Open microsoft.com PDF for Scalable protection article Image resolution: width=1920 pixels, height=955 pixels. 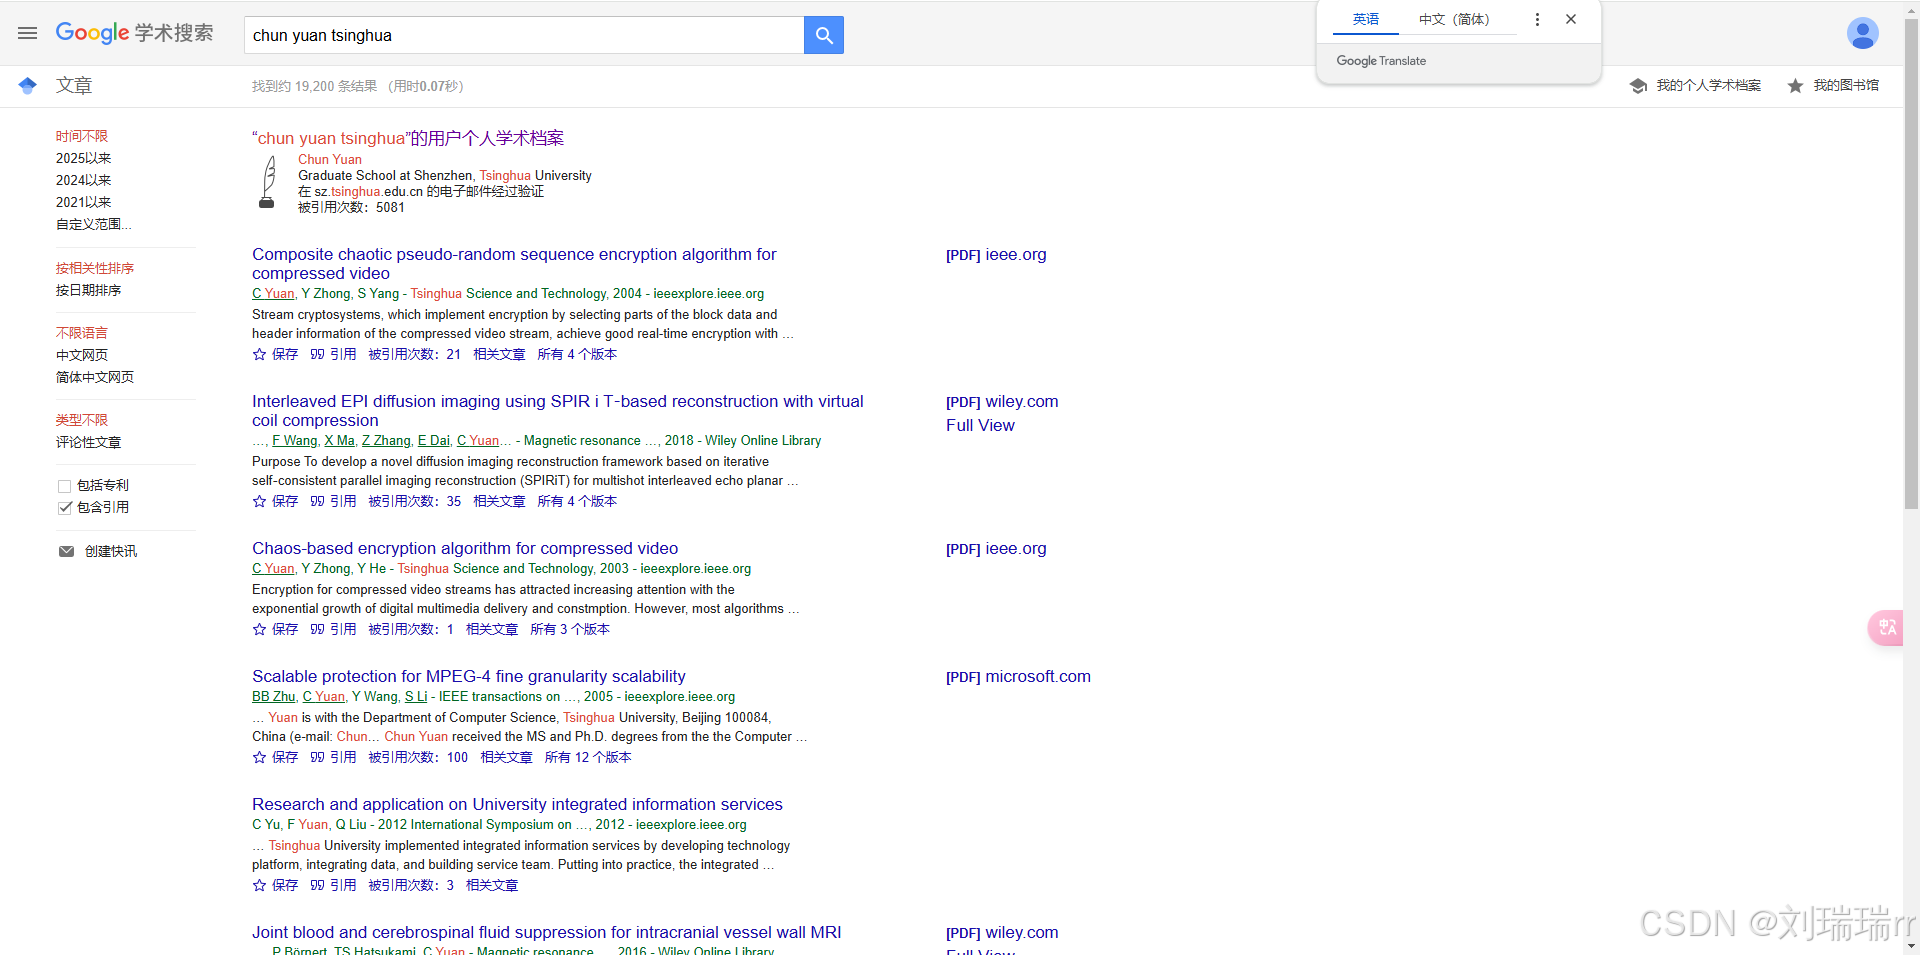1018,677
